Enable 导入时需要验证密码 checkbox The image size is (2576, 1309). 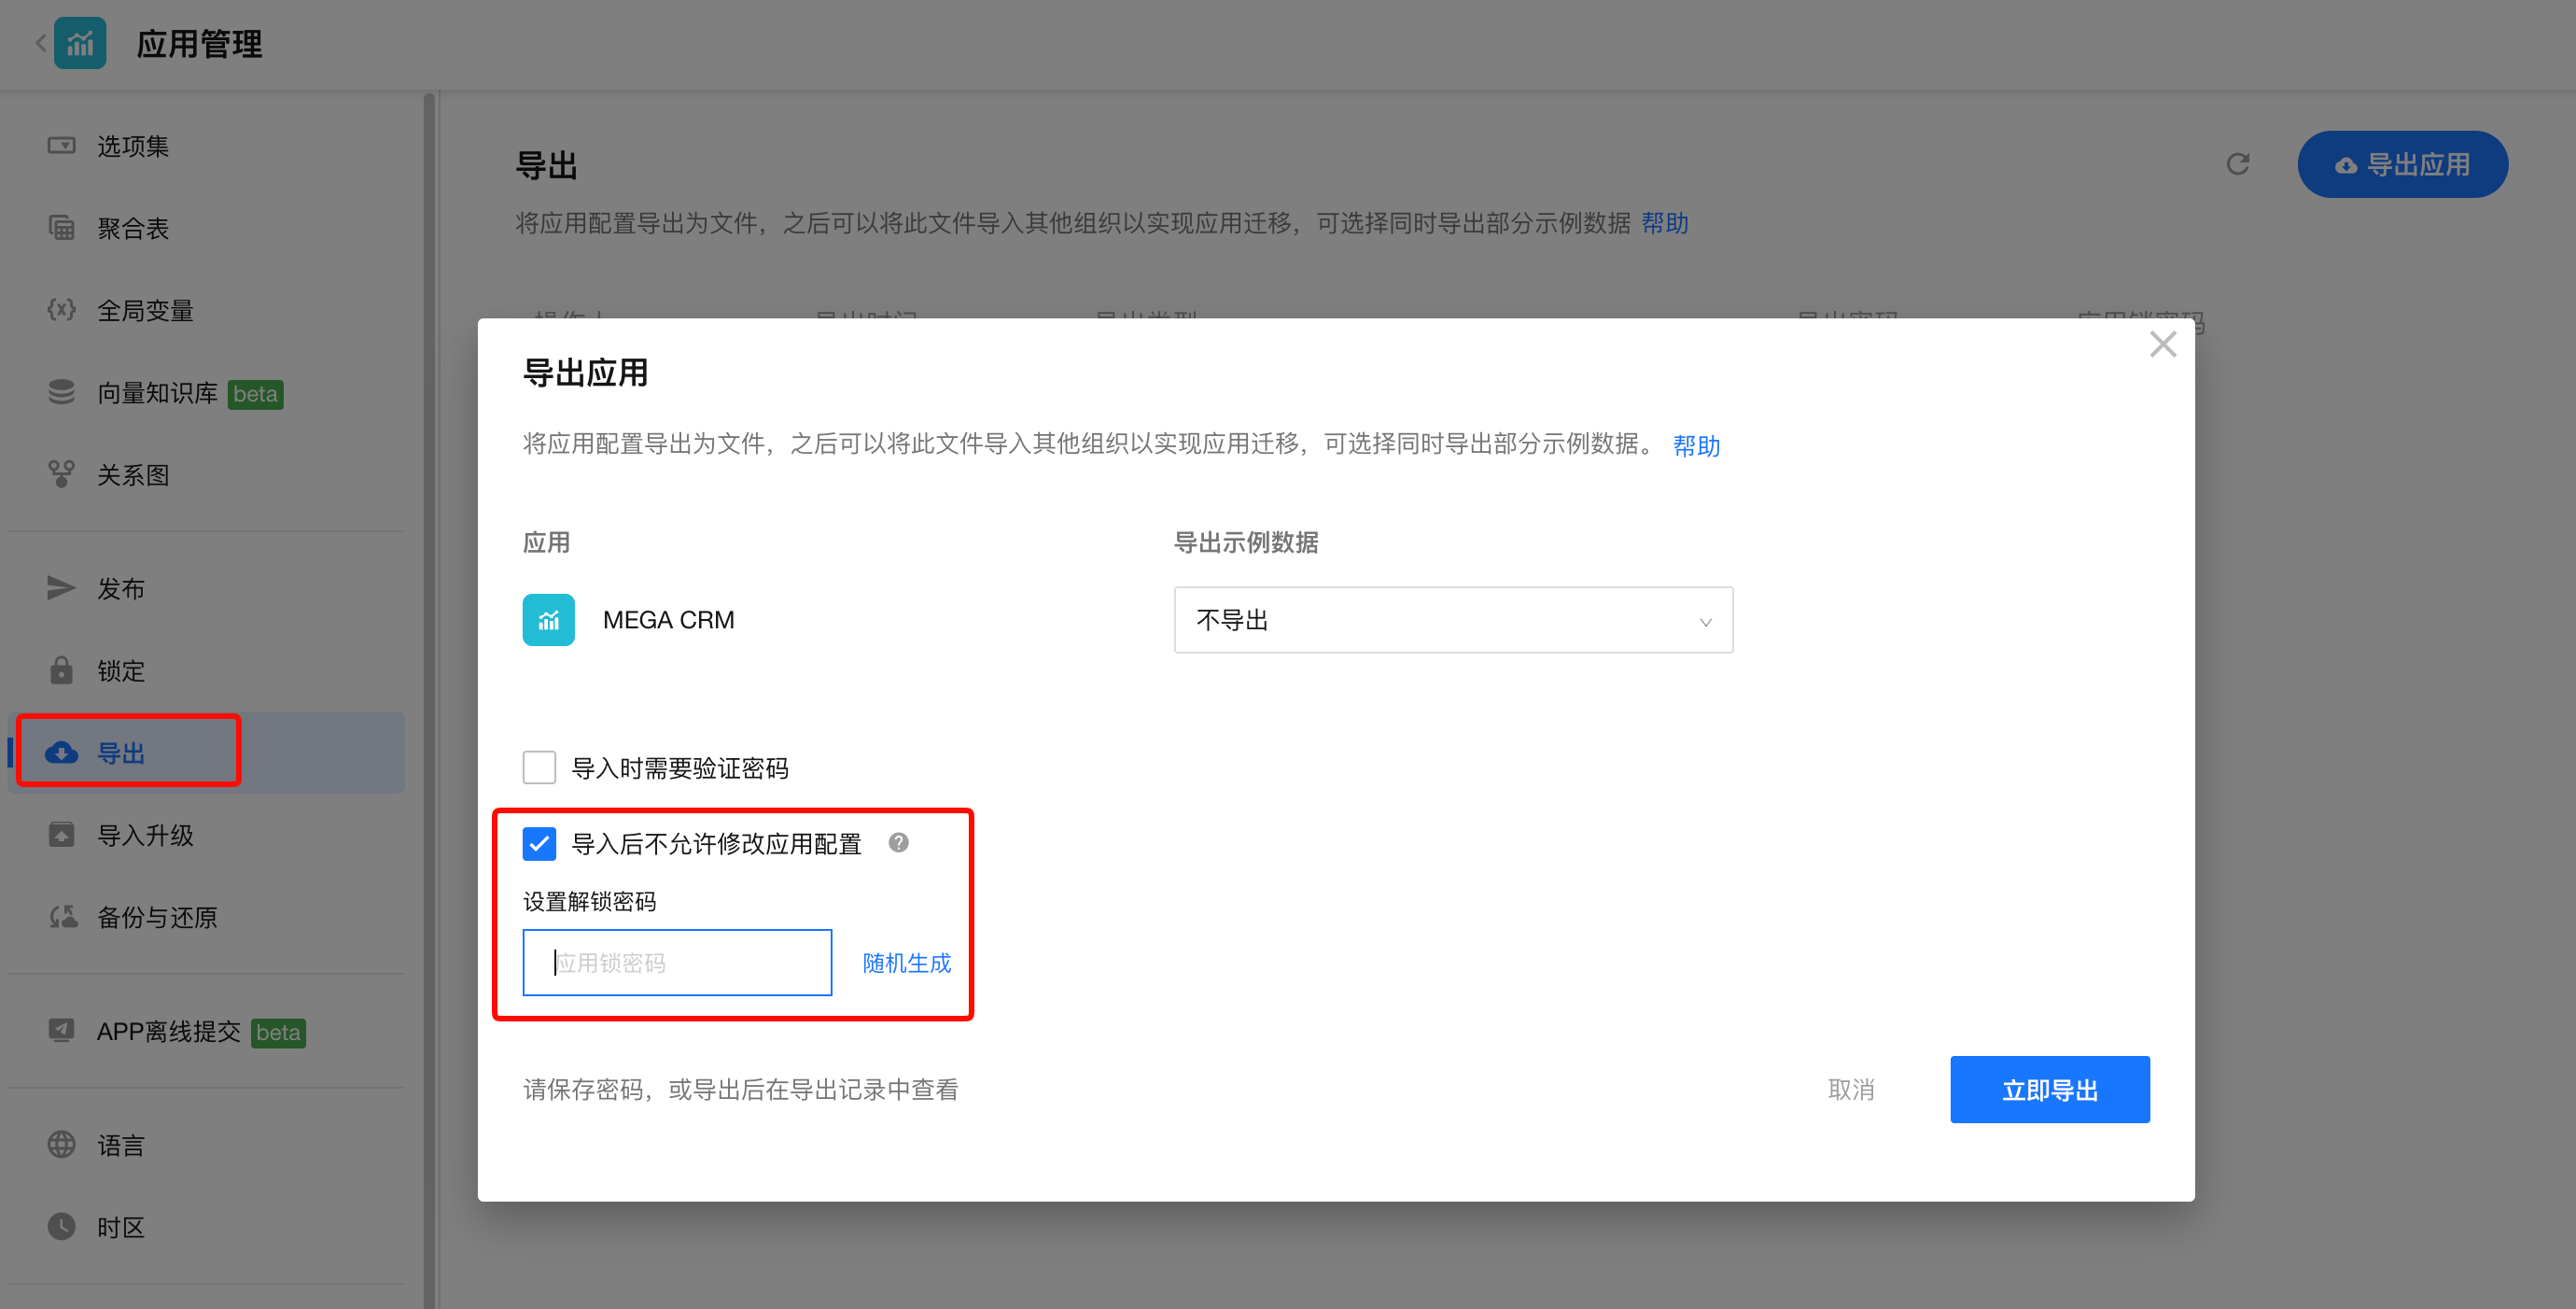(539, 767)
